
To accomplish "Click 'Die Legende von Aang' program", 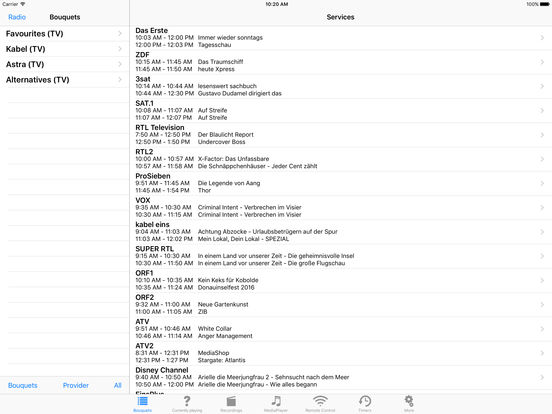I will click(229, 183).
